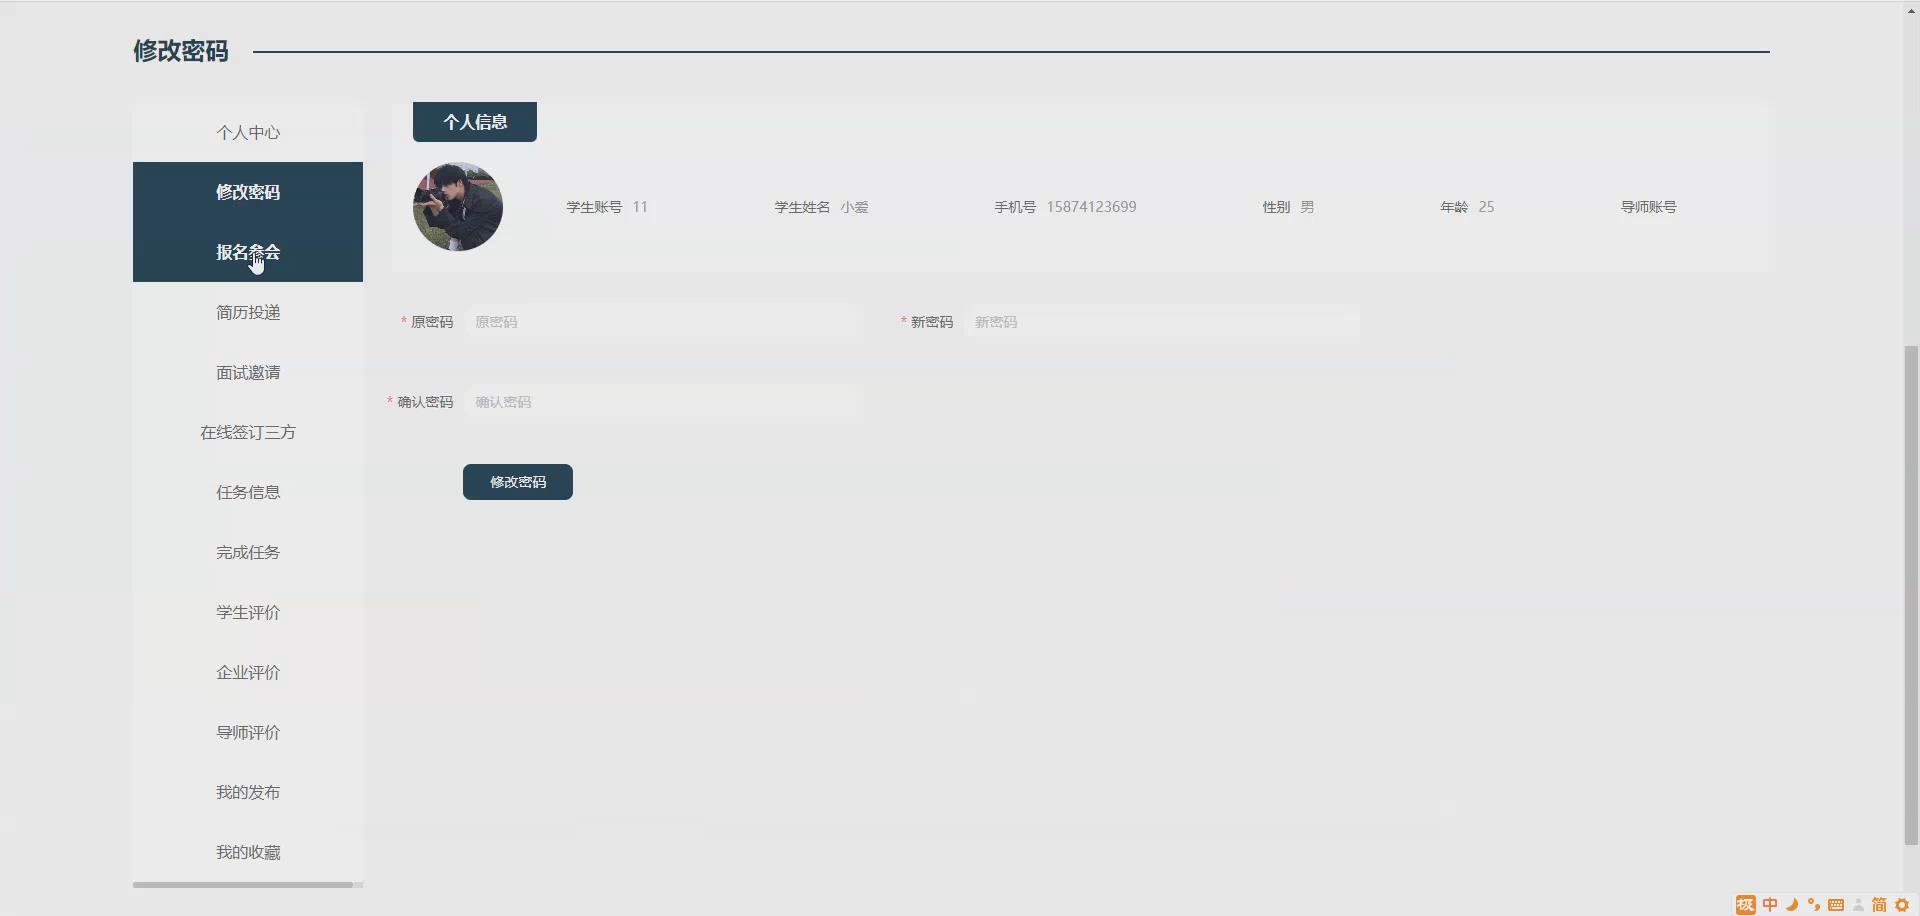1920x916 pixels.
Task: Click the user account icon in IME bar
Action: [x=1858, y=905]
